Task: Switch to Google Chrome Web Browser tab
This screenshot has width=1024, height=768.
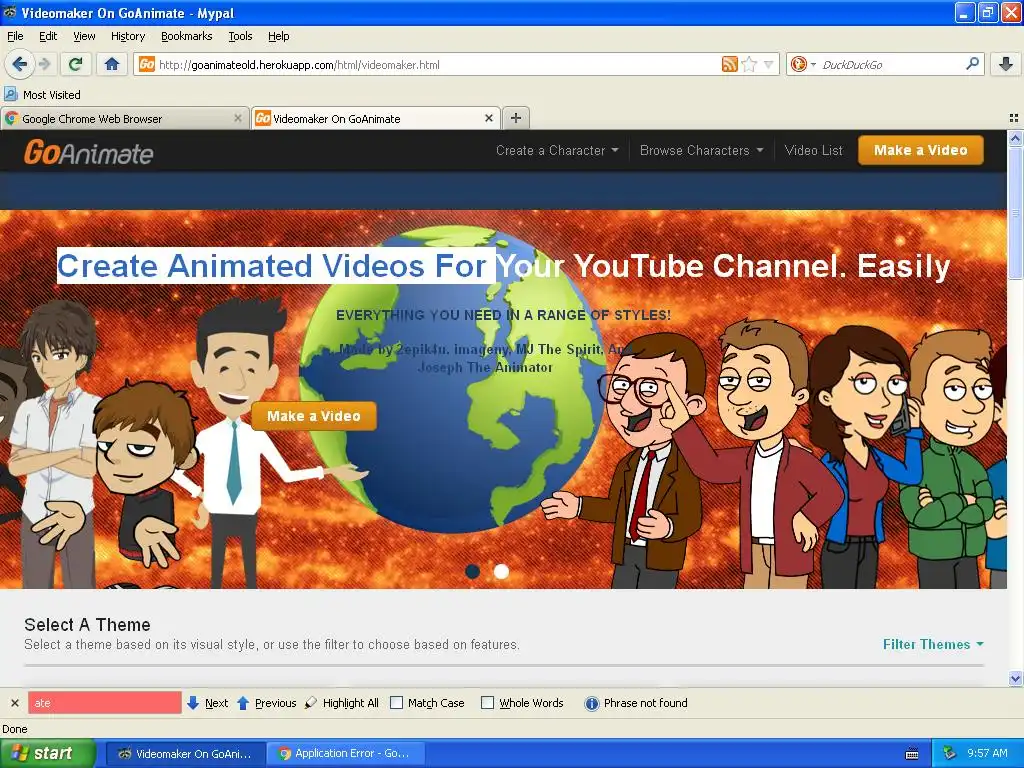Action: (124, 119)
